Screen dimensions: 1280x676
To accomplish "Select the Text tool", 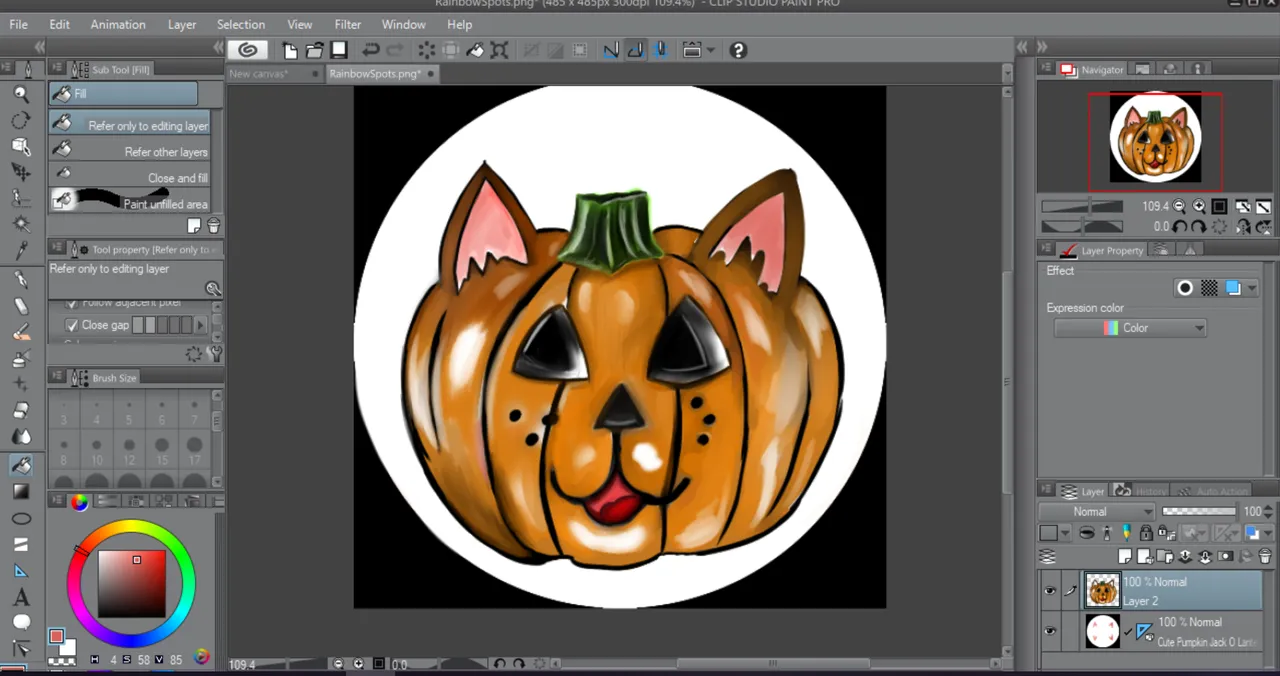I will point(20,598).
